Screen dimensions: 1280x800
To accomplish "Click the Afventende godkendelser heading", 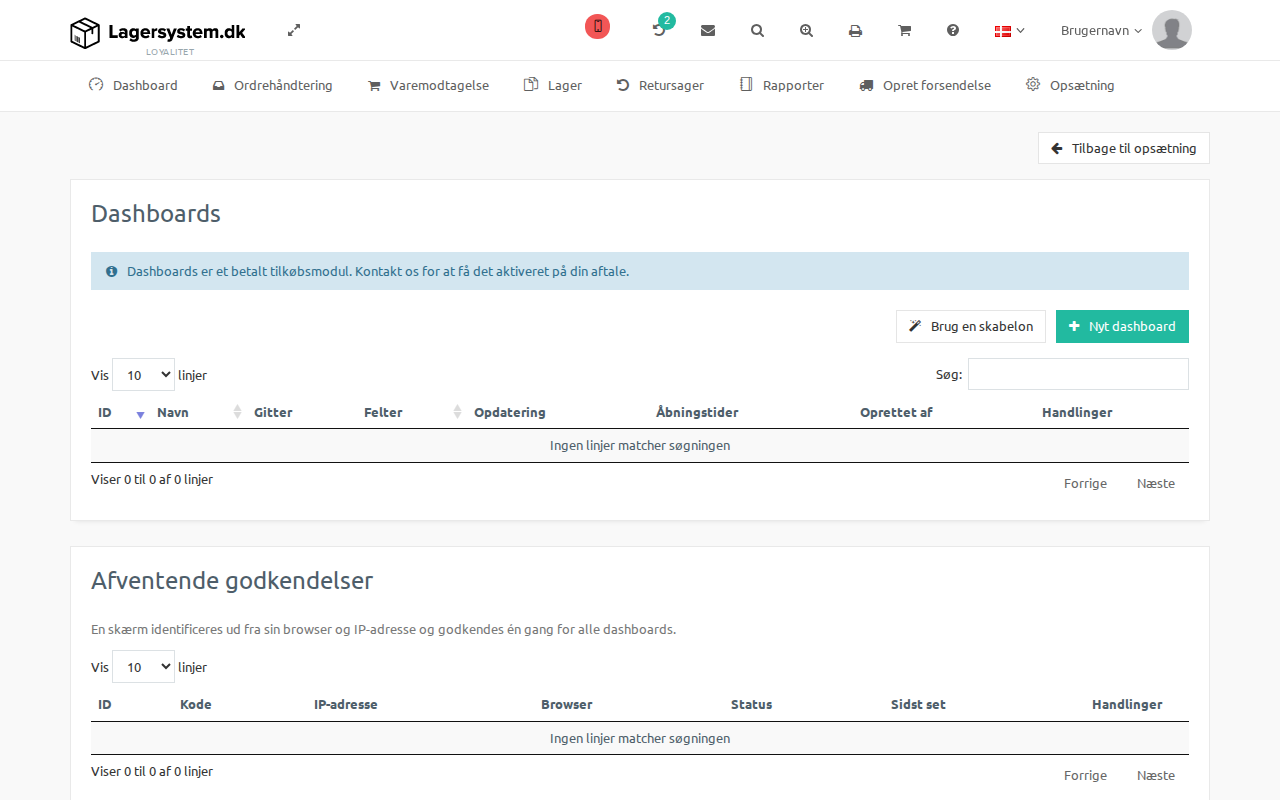I will 232,581.
